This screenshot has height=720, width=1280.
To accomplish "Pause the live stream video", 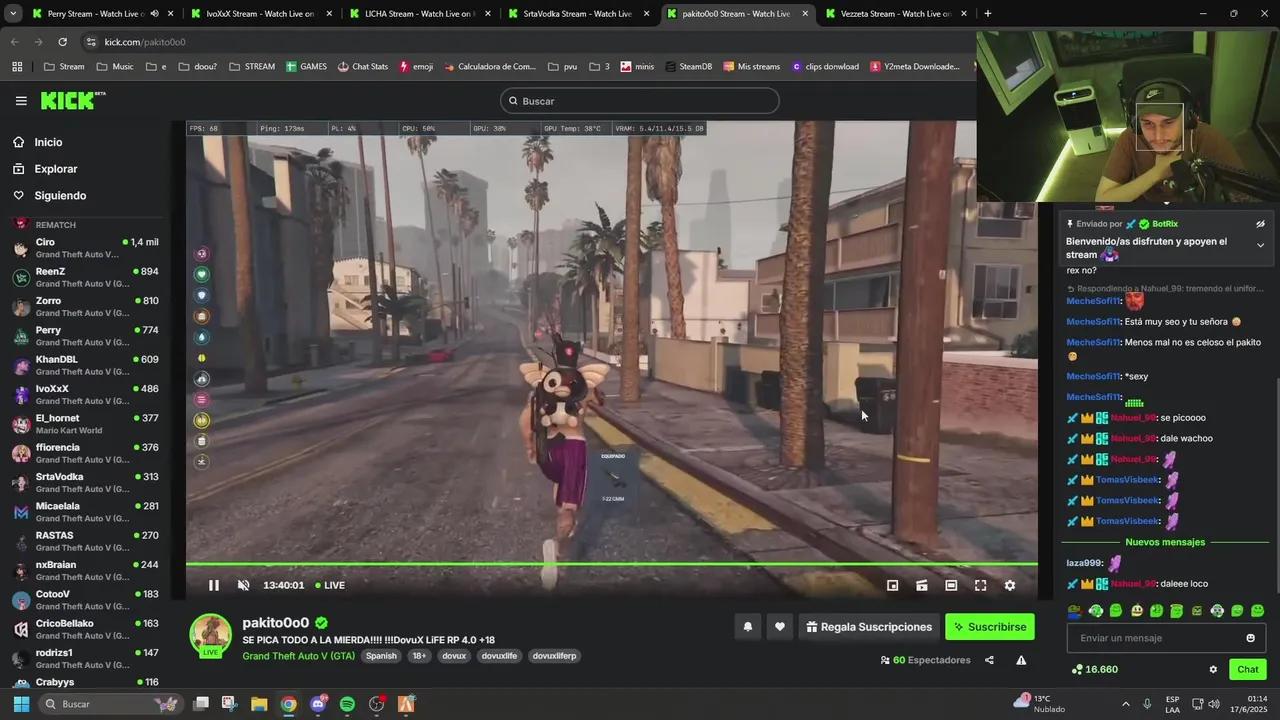I will click(213, 586).
